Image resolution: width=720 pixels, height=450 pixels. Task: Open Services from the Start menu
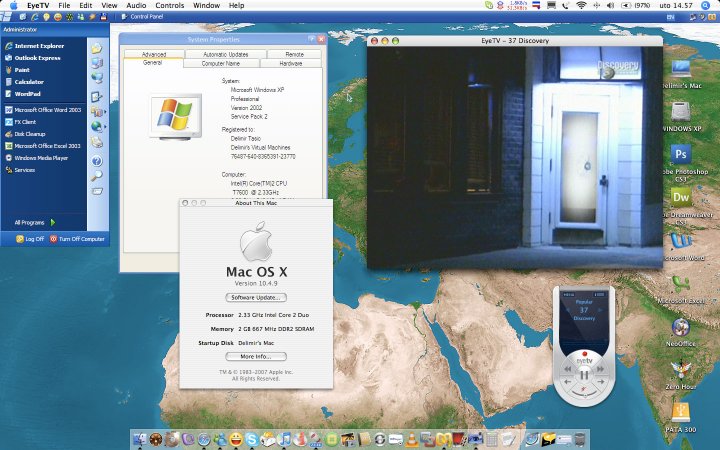click(20, 169)
